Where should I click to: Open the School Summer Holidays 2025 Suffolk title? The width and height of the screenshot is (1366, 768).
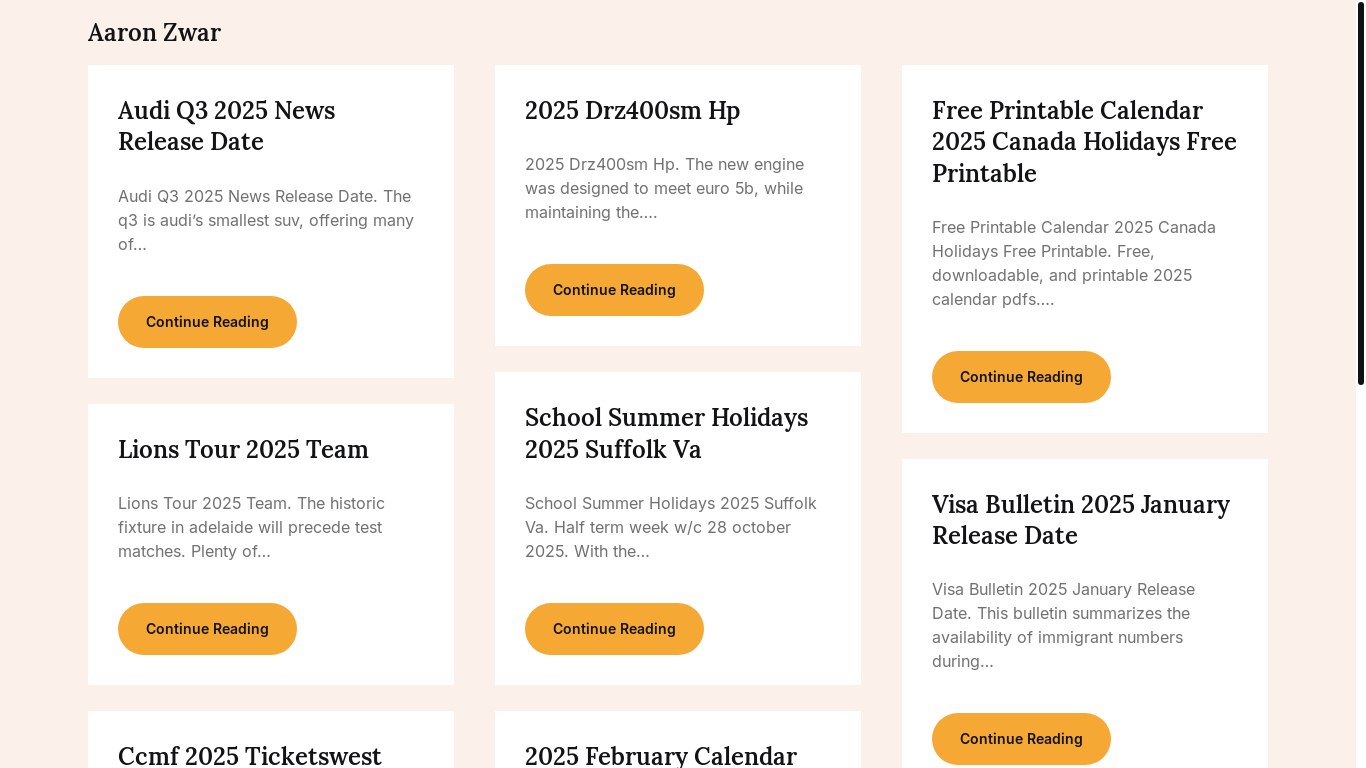[x=666, y=434]
